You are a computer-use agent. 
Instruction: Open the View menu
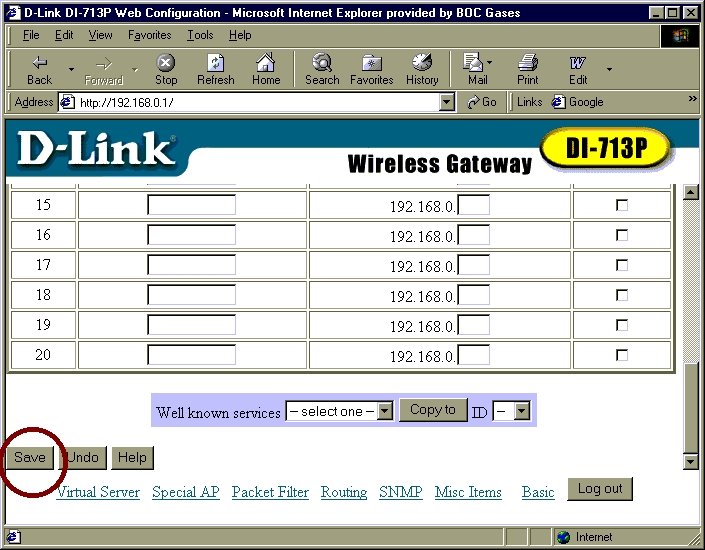(100, 35)
